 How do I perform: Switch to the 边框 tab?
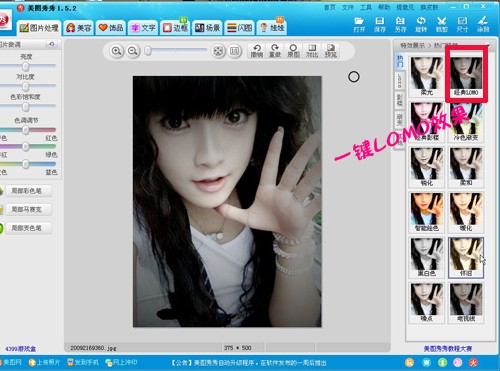175,28
